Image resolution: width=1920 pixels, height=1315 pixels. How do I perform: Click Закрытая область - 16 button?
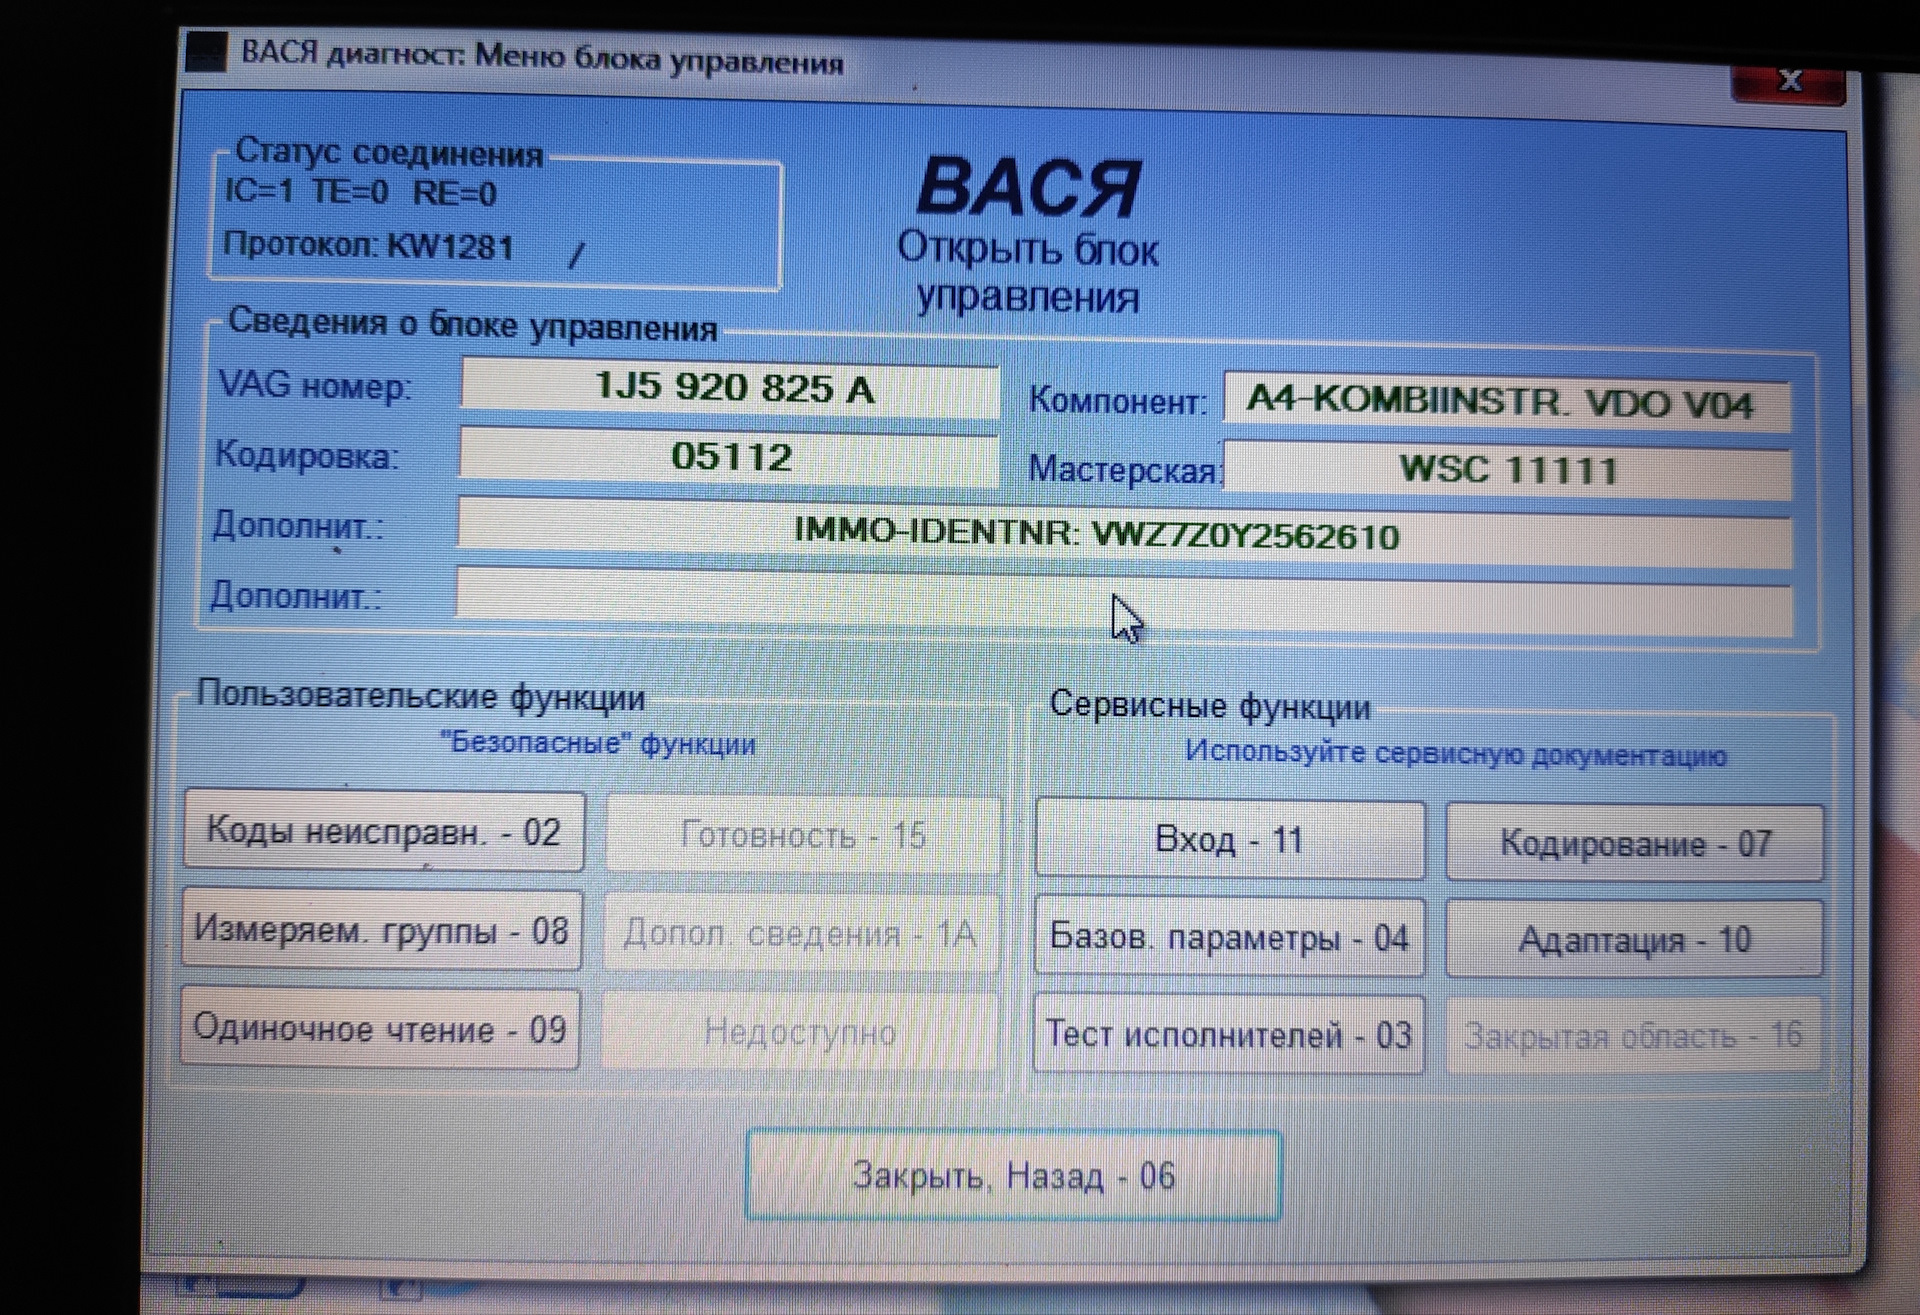[1632, 1036]
